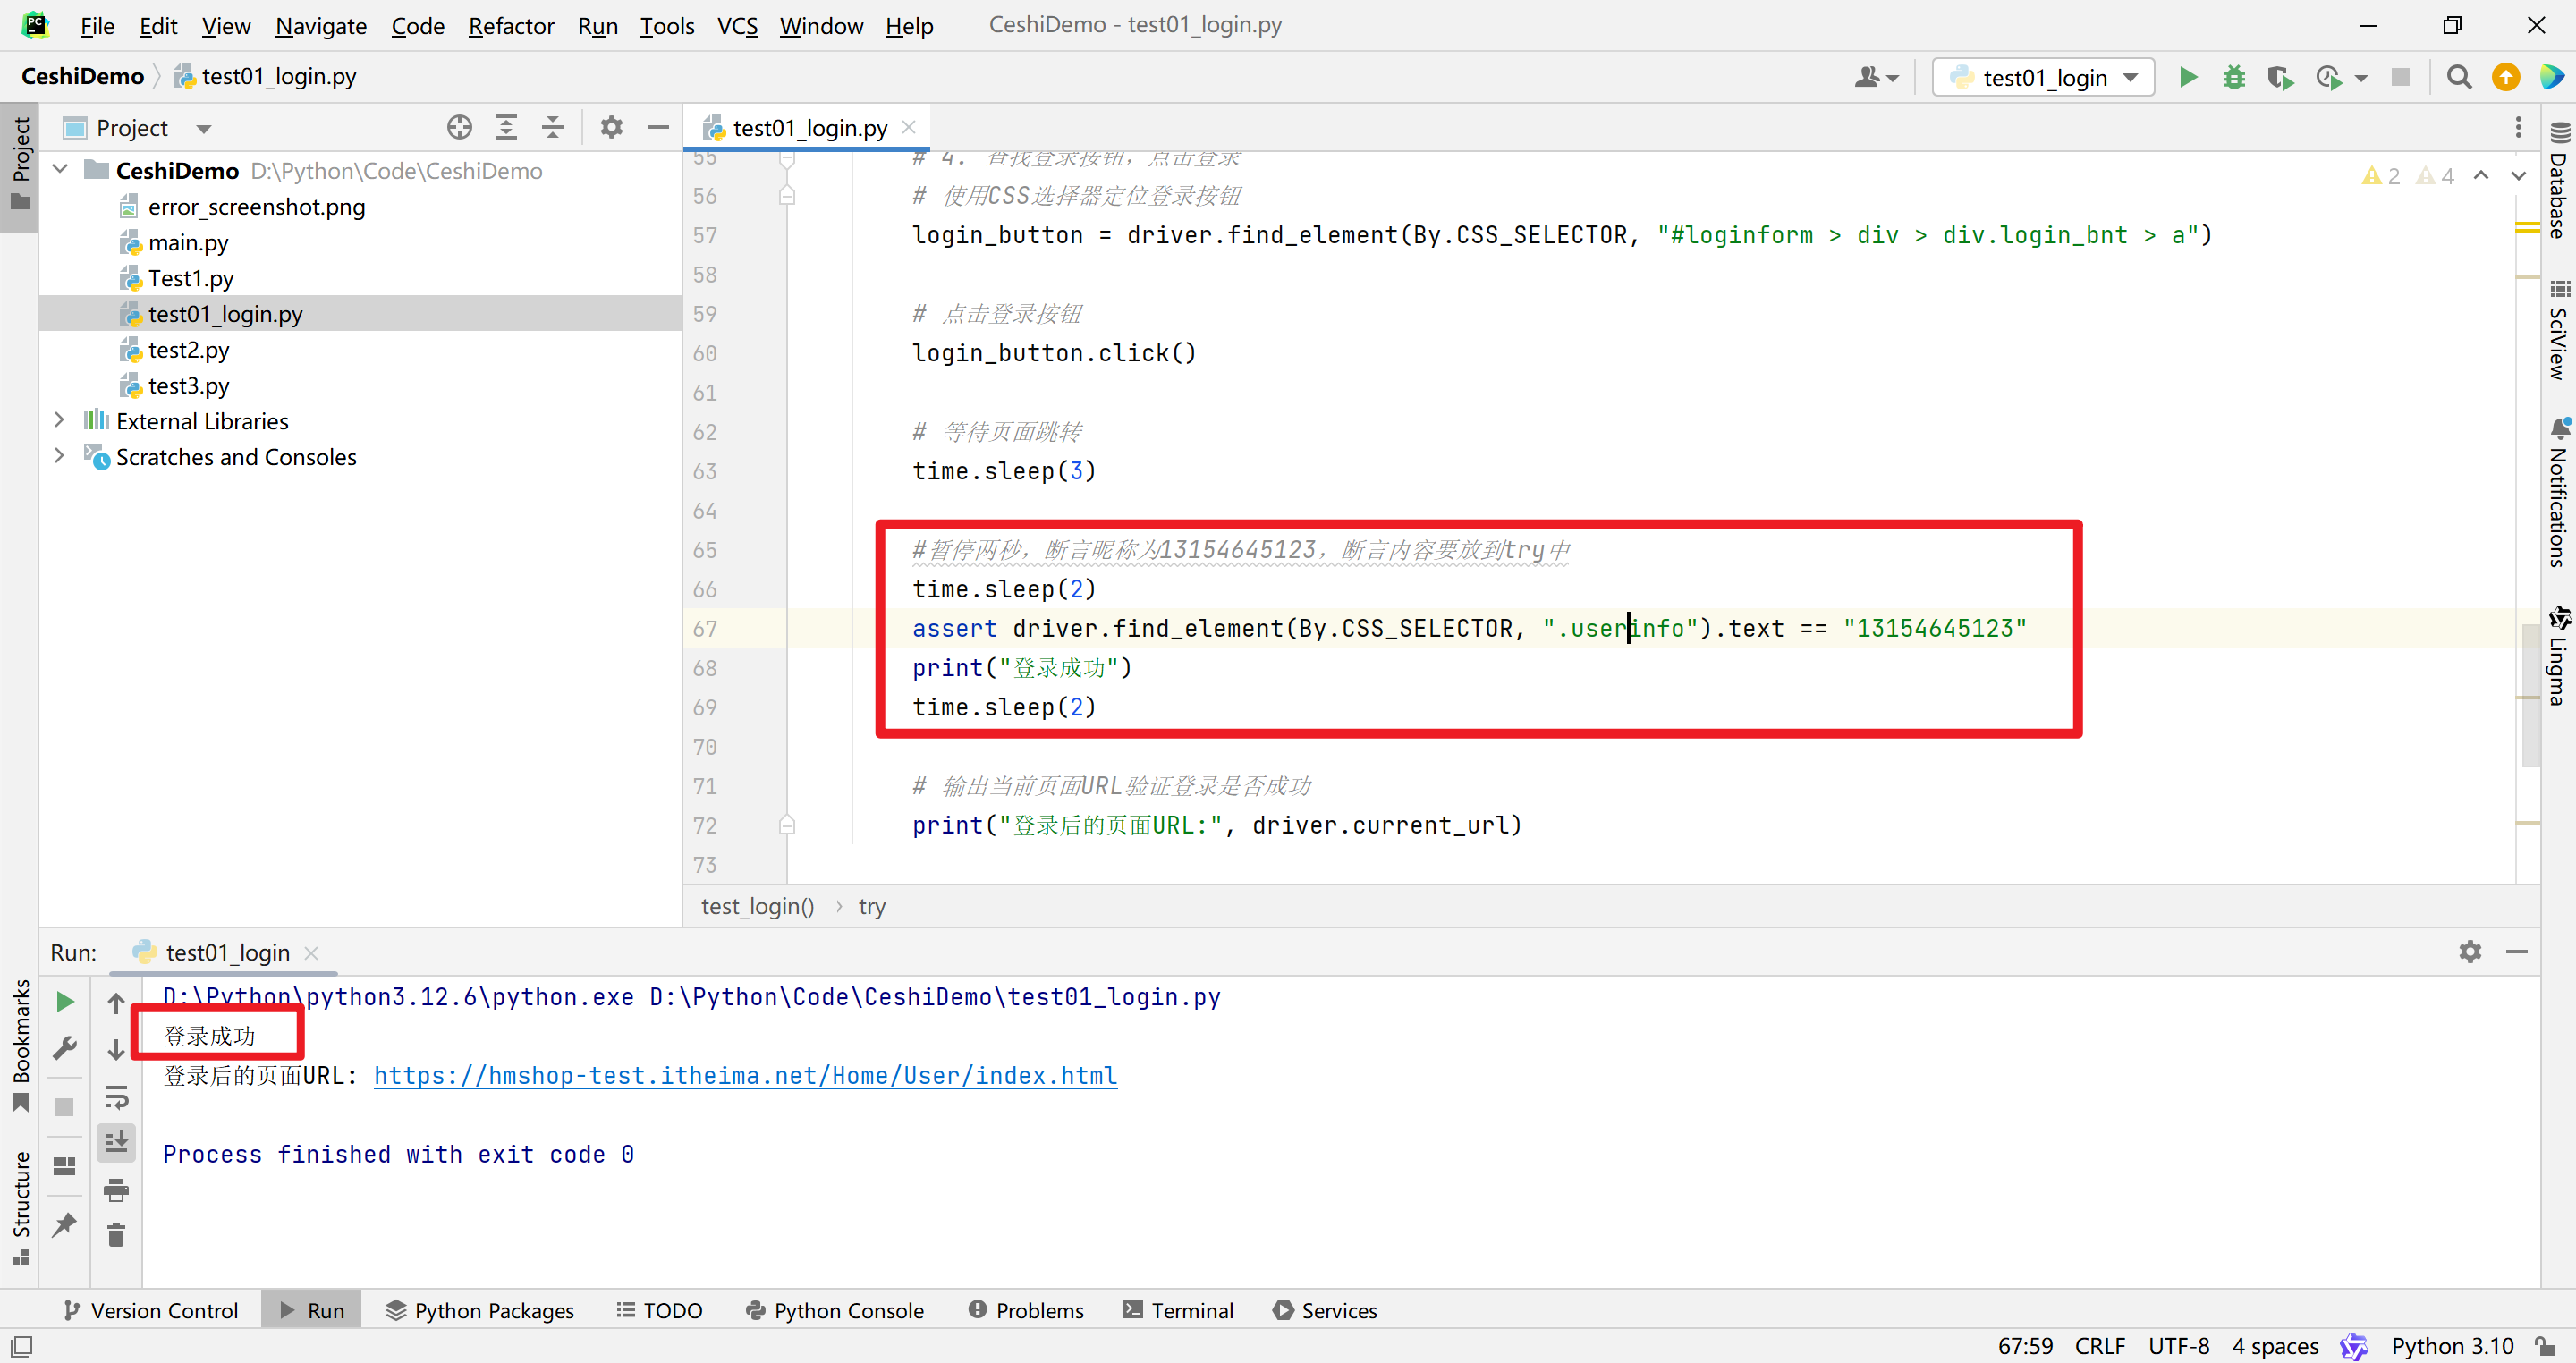The width and height of the screenshot is (2576, 1363).
Task: Open test01_login run configuration dropdown
Action: (2044, 77)
